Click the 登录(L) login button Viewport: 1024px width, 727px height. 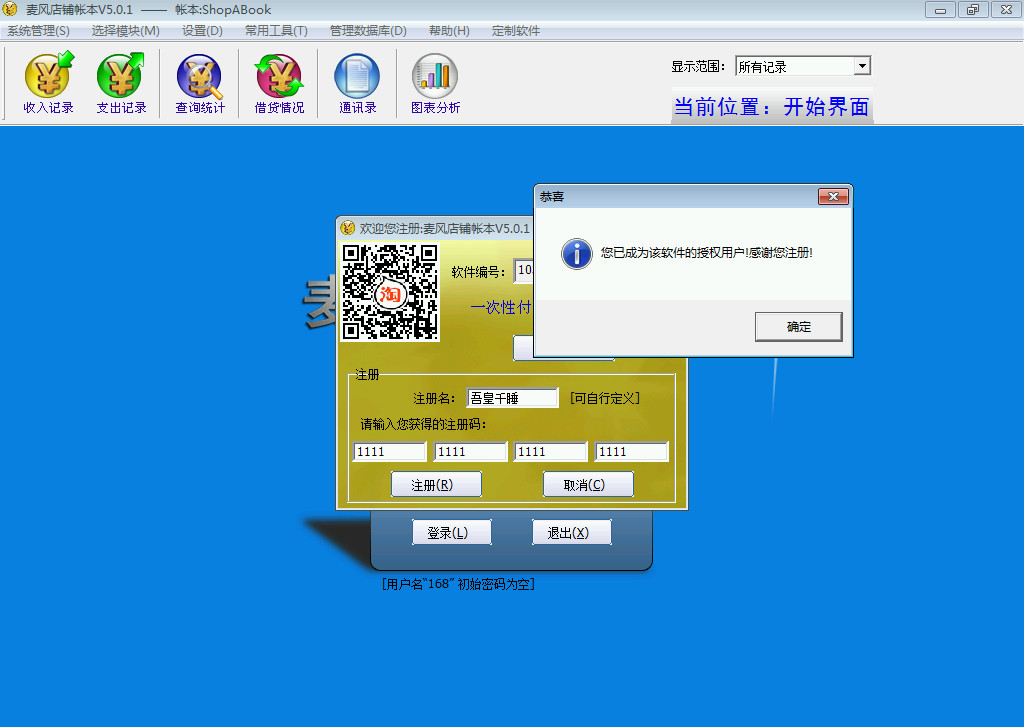coord(451,533)
